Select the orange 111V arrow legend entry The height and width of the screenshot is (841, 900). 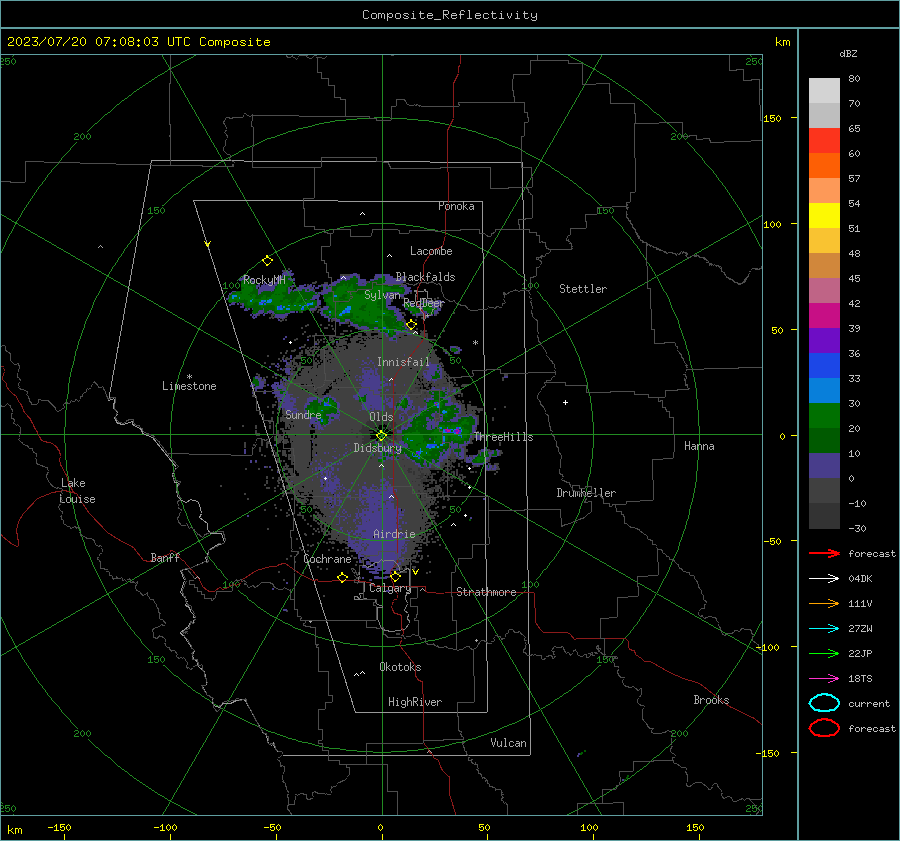pyautogui.click(x=824, y=603)
